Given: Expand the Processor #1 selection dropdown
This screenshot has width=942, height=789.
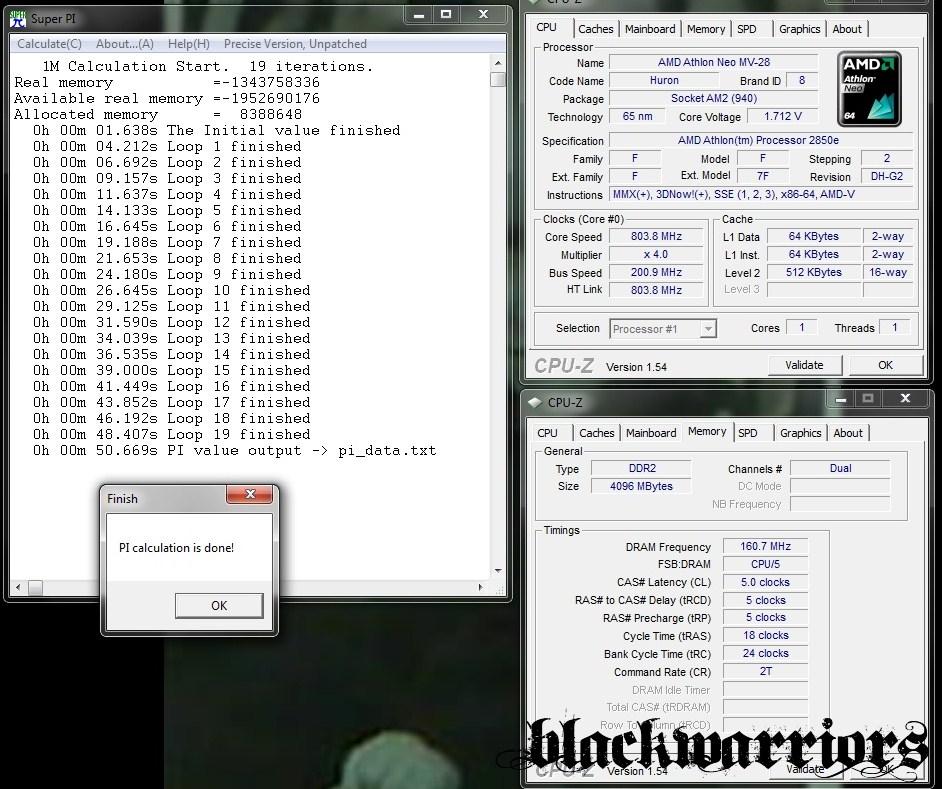Looking at the screenshot, I should pyautogui.click(x=709, y=329).
